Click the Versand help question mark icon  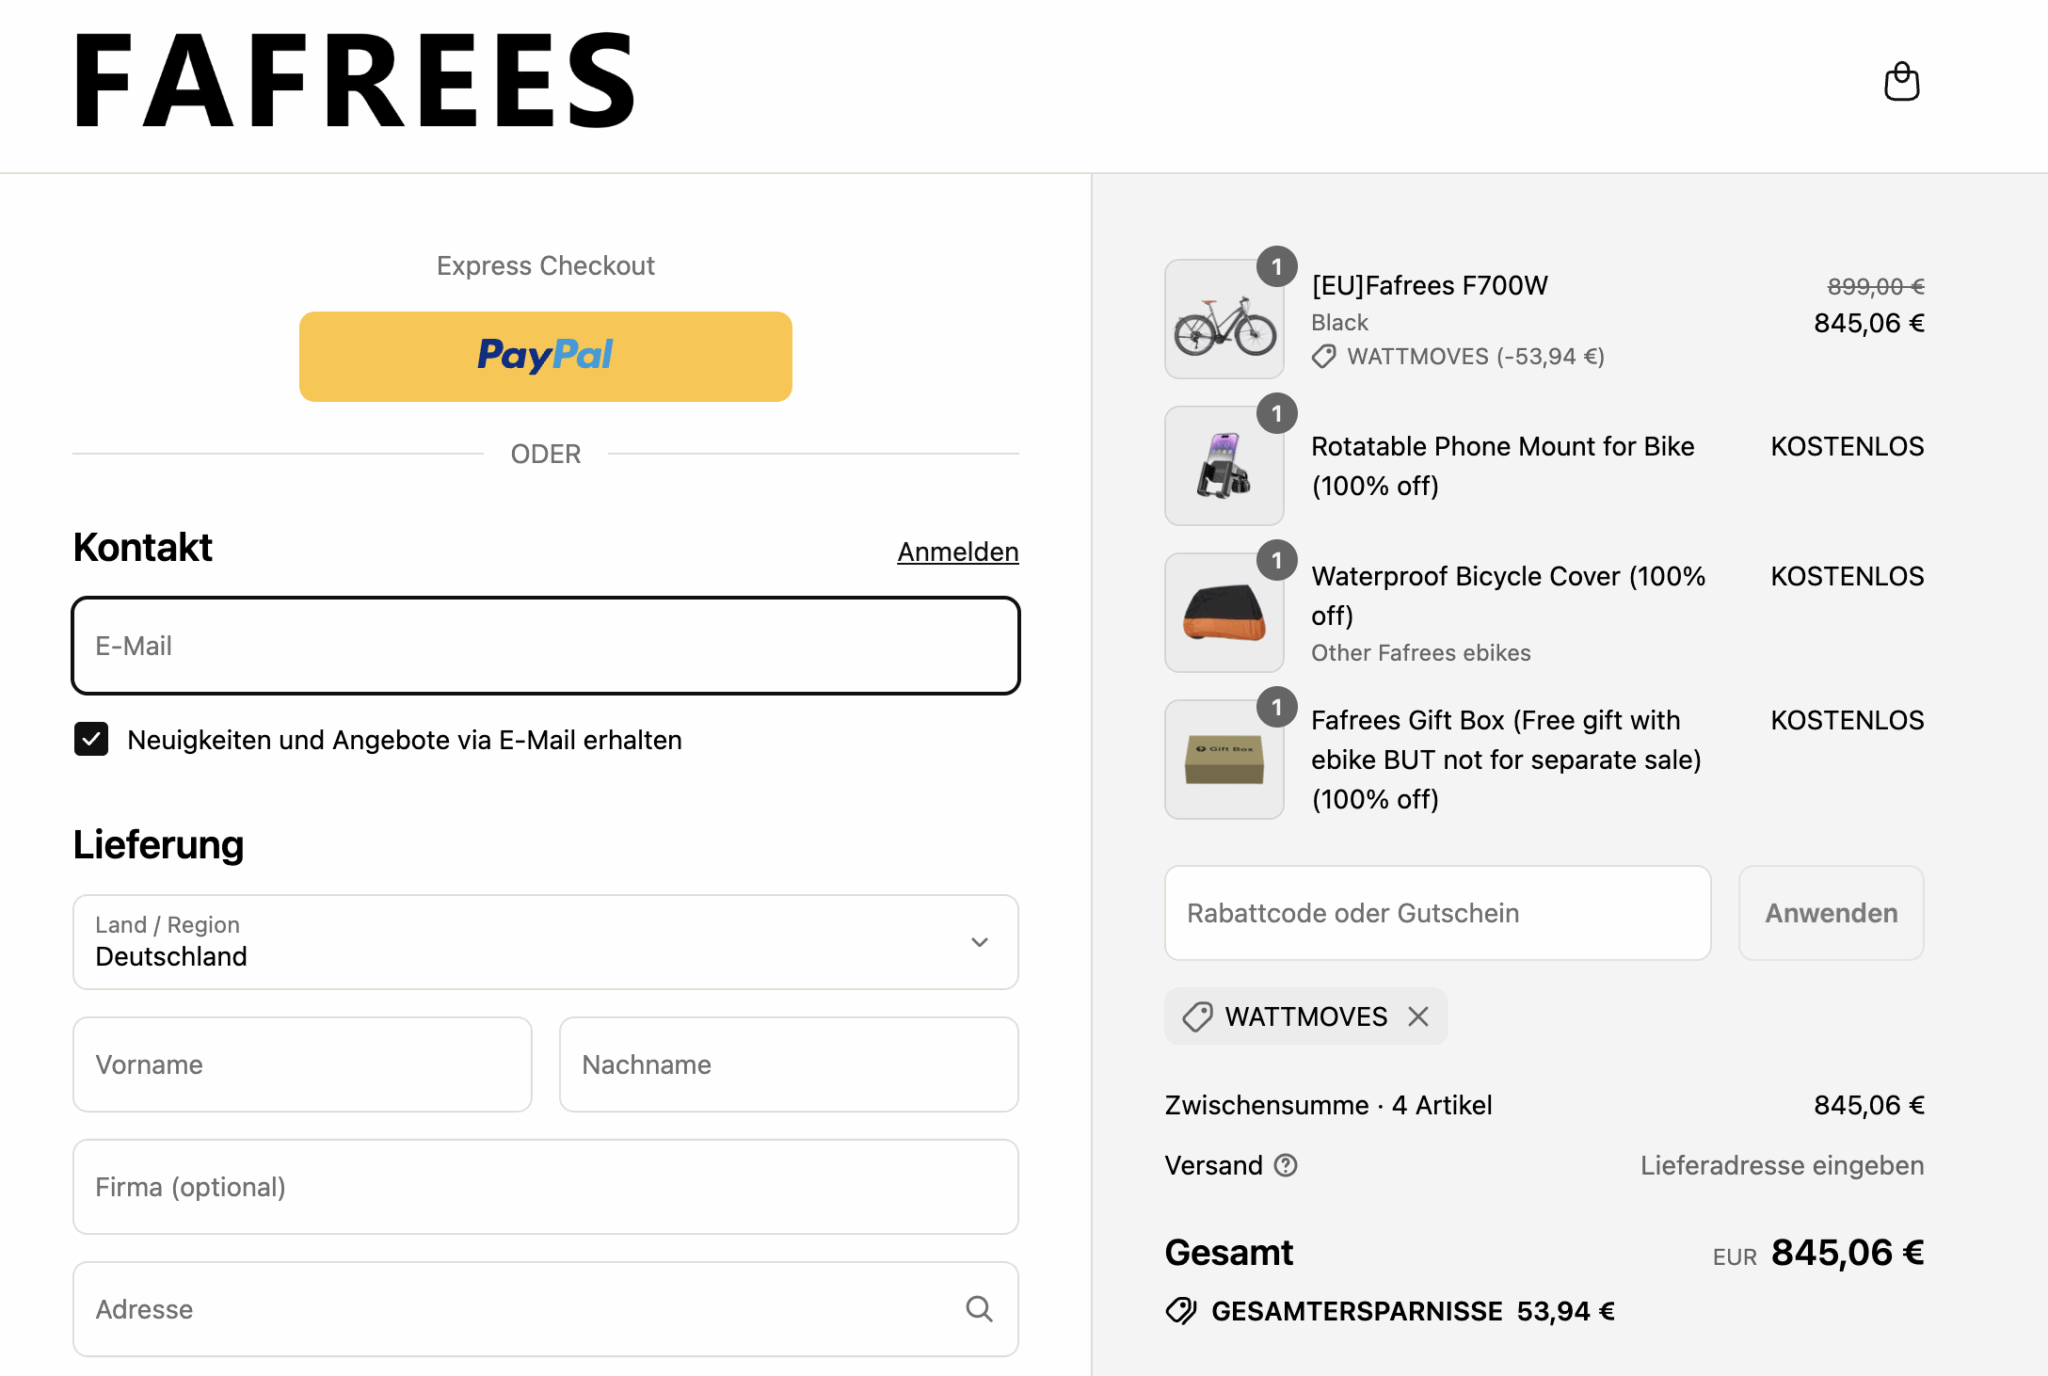point(1286,1165)
